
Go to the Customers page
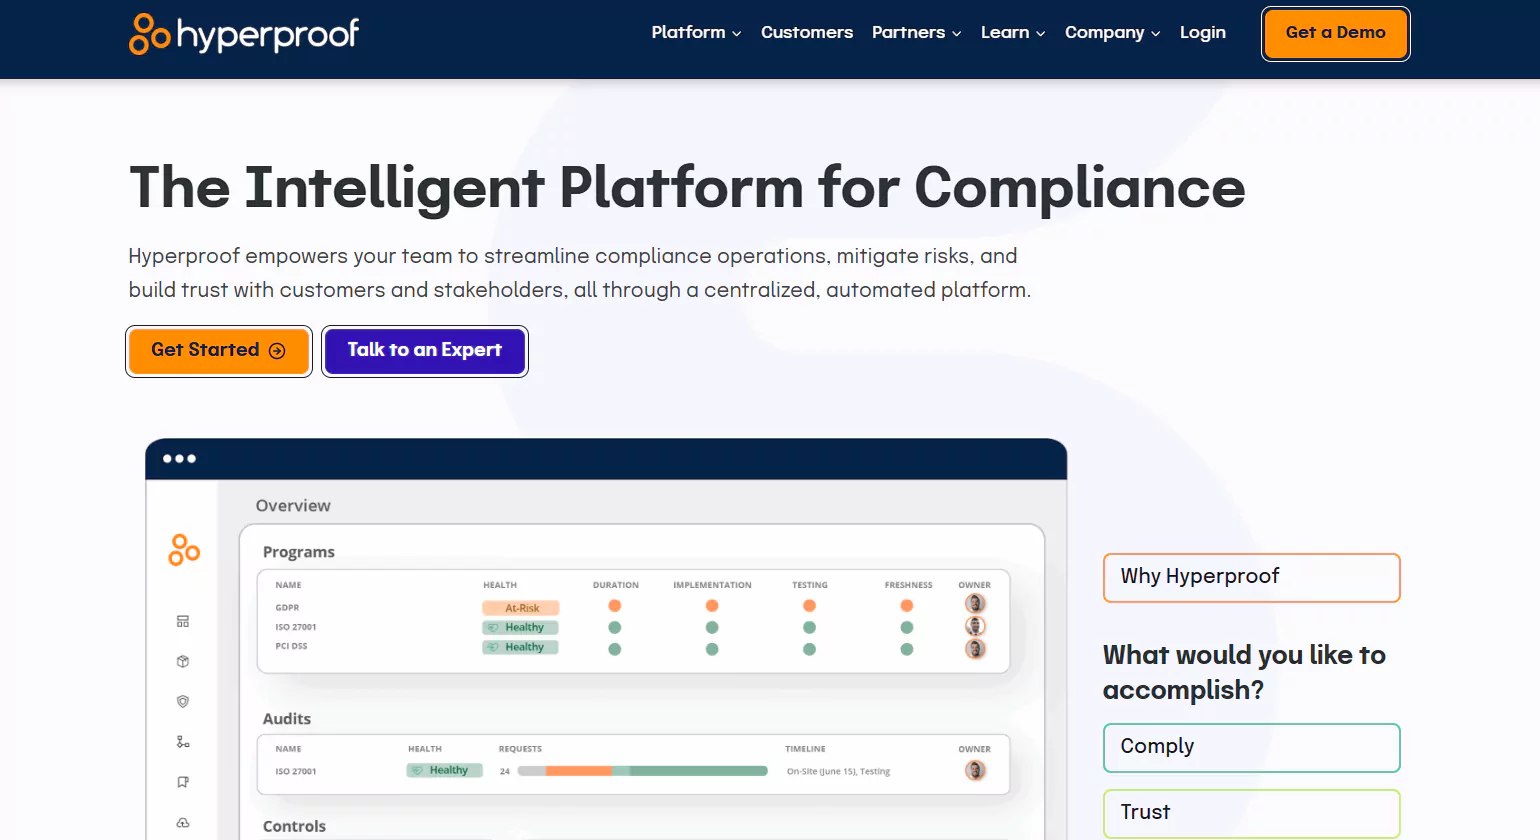point(807,33)
